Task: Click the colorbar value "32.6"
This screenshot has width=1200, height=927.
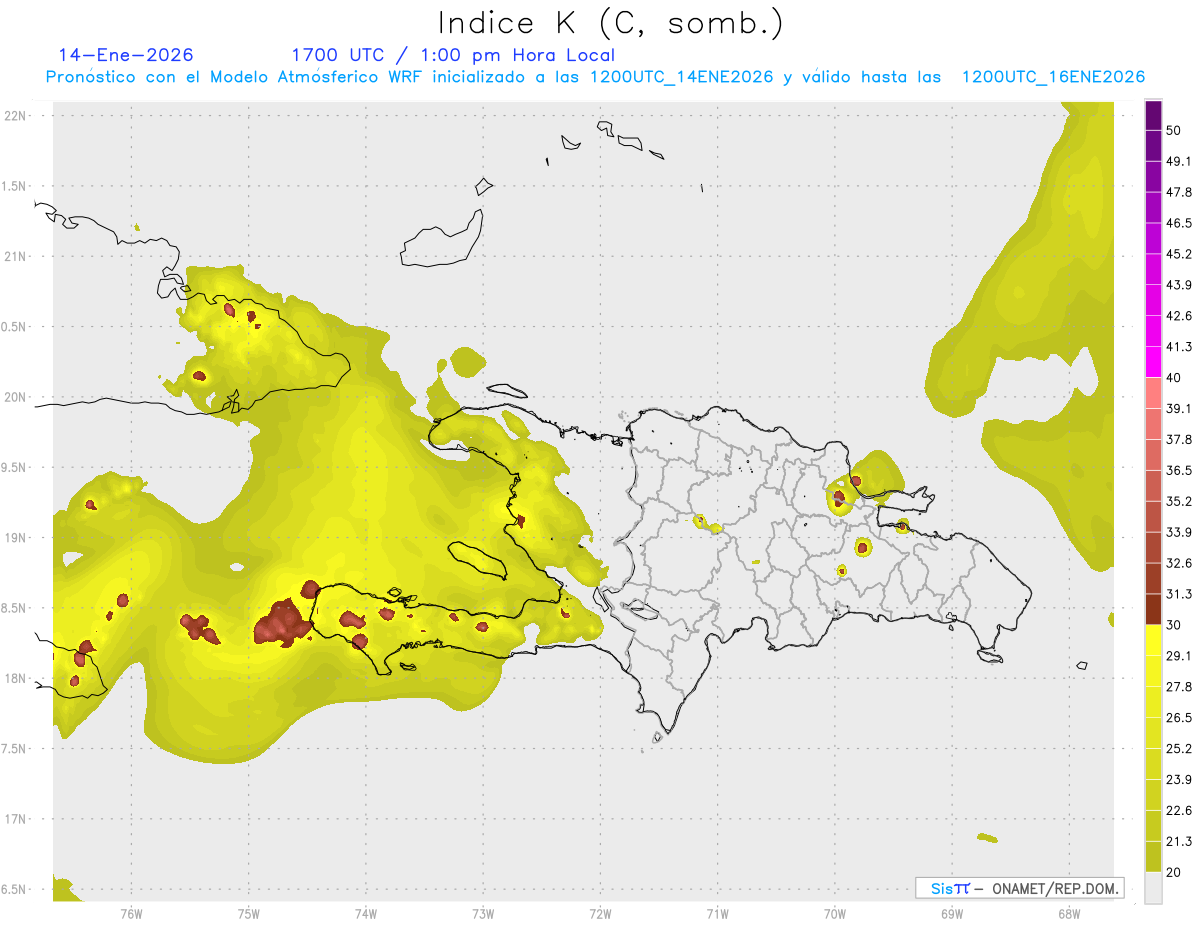Action: click(x=1179, y=563)
